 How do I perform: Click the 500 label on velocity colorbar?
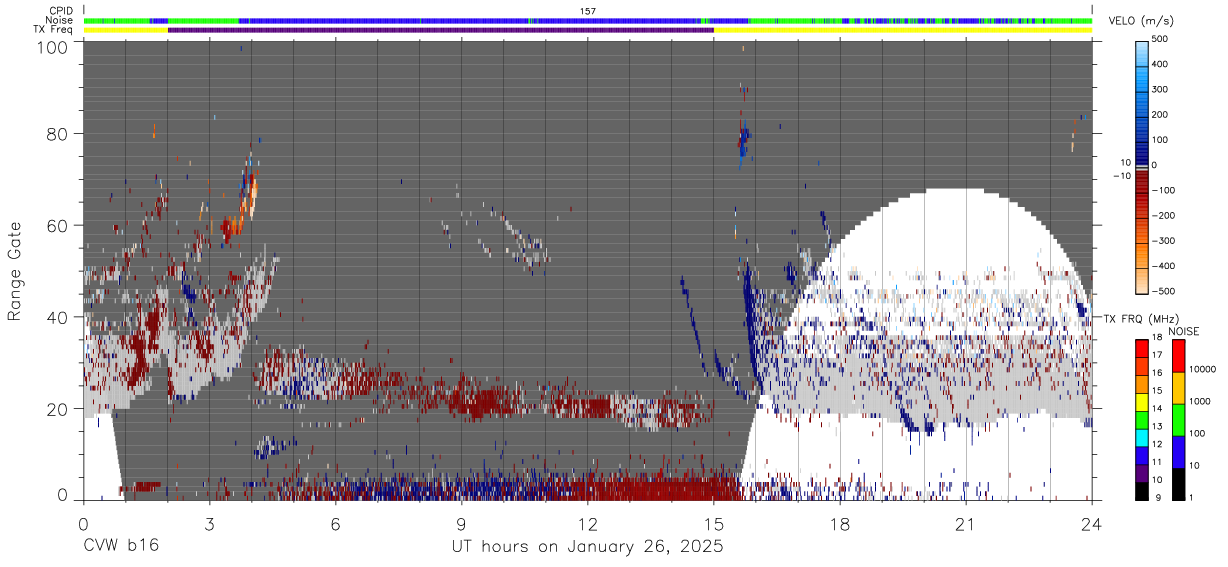tap(1162, 39)
